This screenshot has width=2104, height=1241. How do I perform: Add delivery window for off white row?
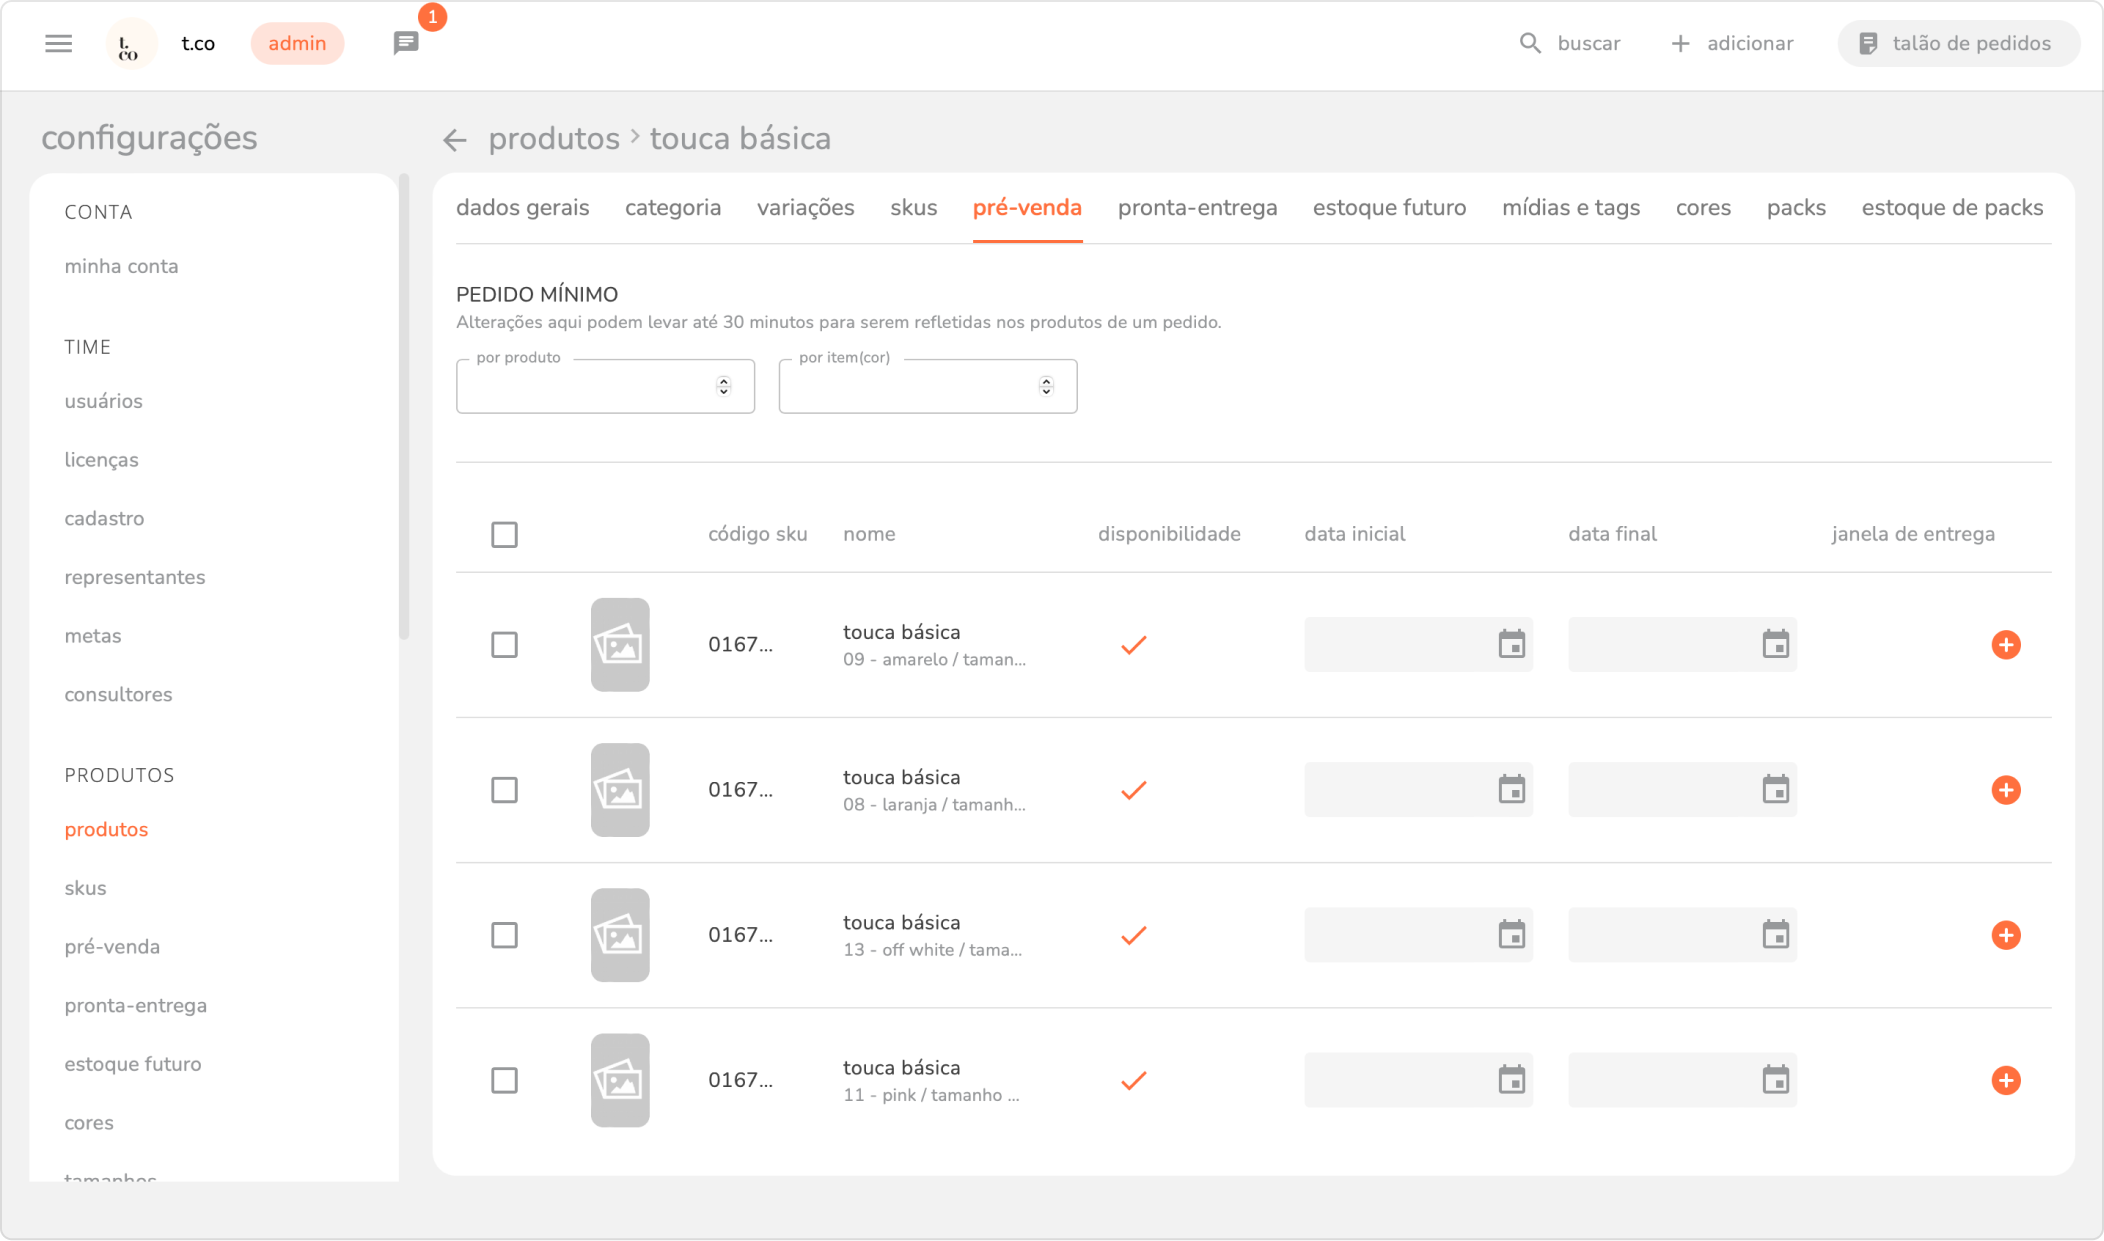click(x=2005, y=935)
